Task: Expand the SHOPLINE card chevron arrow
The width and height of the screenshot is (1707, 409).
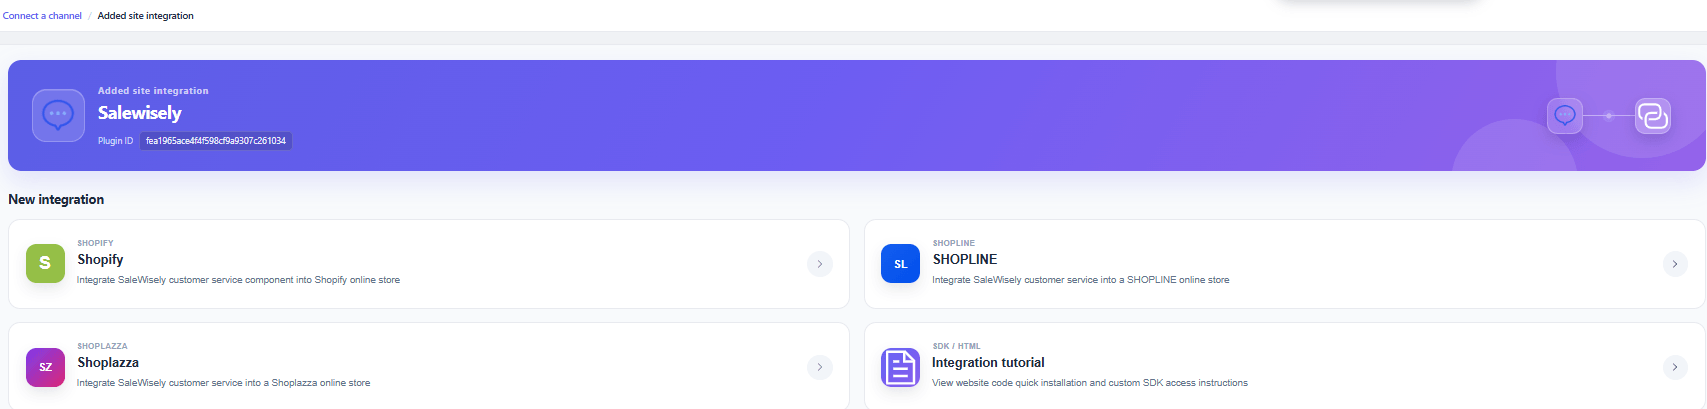Action: 1675,264
